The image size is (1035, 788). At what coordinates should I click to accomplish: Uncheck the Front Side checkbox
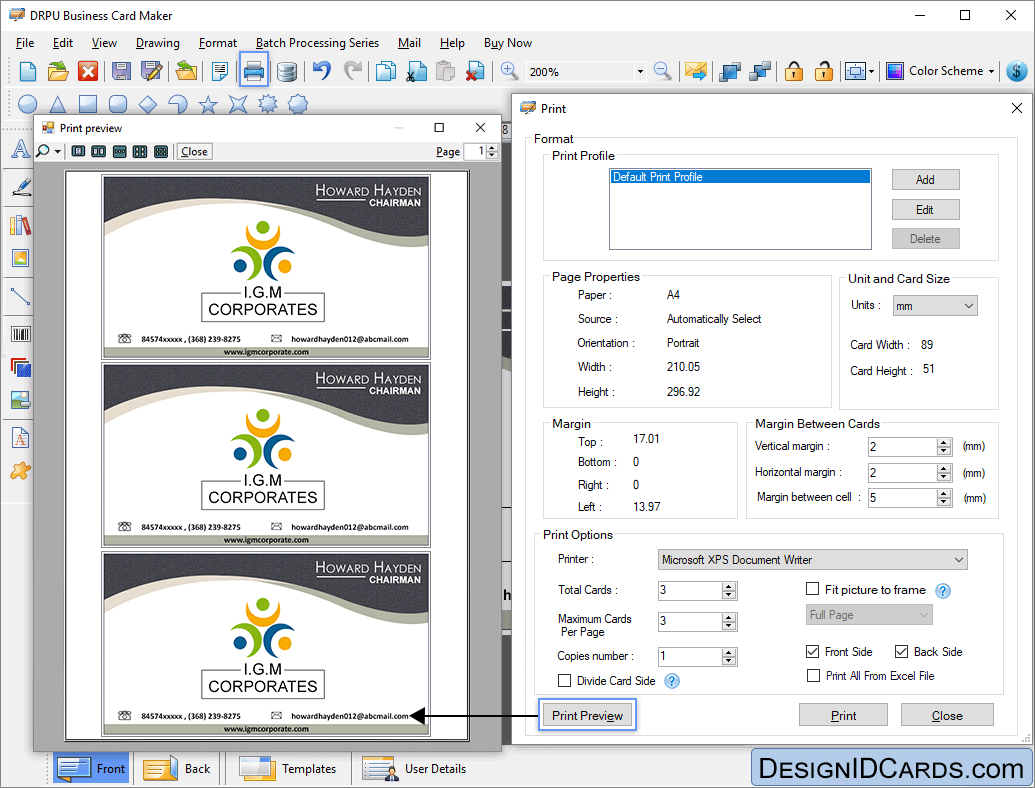tap(813, 651)
